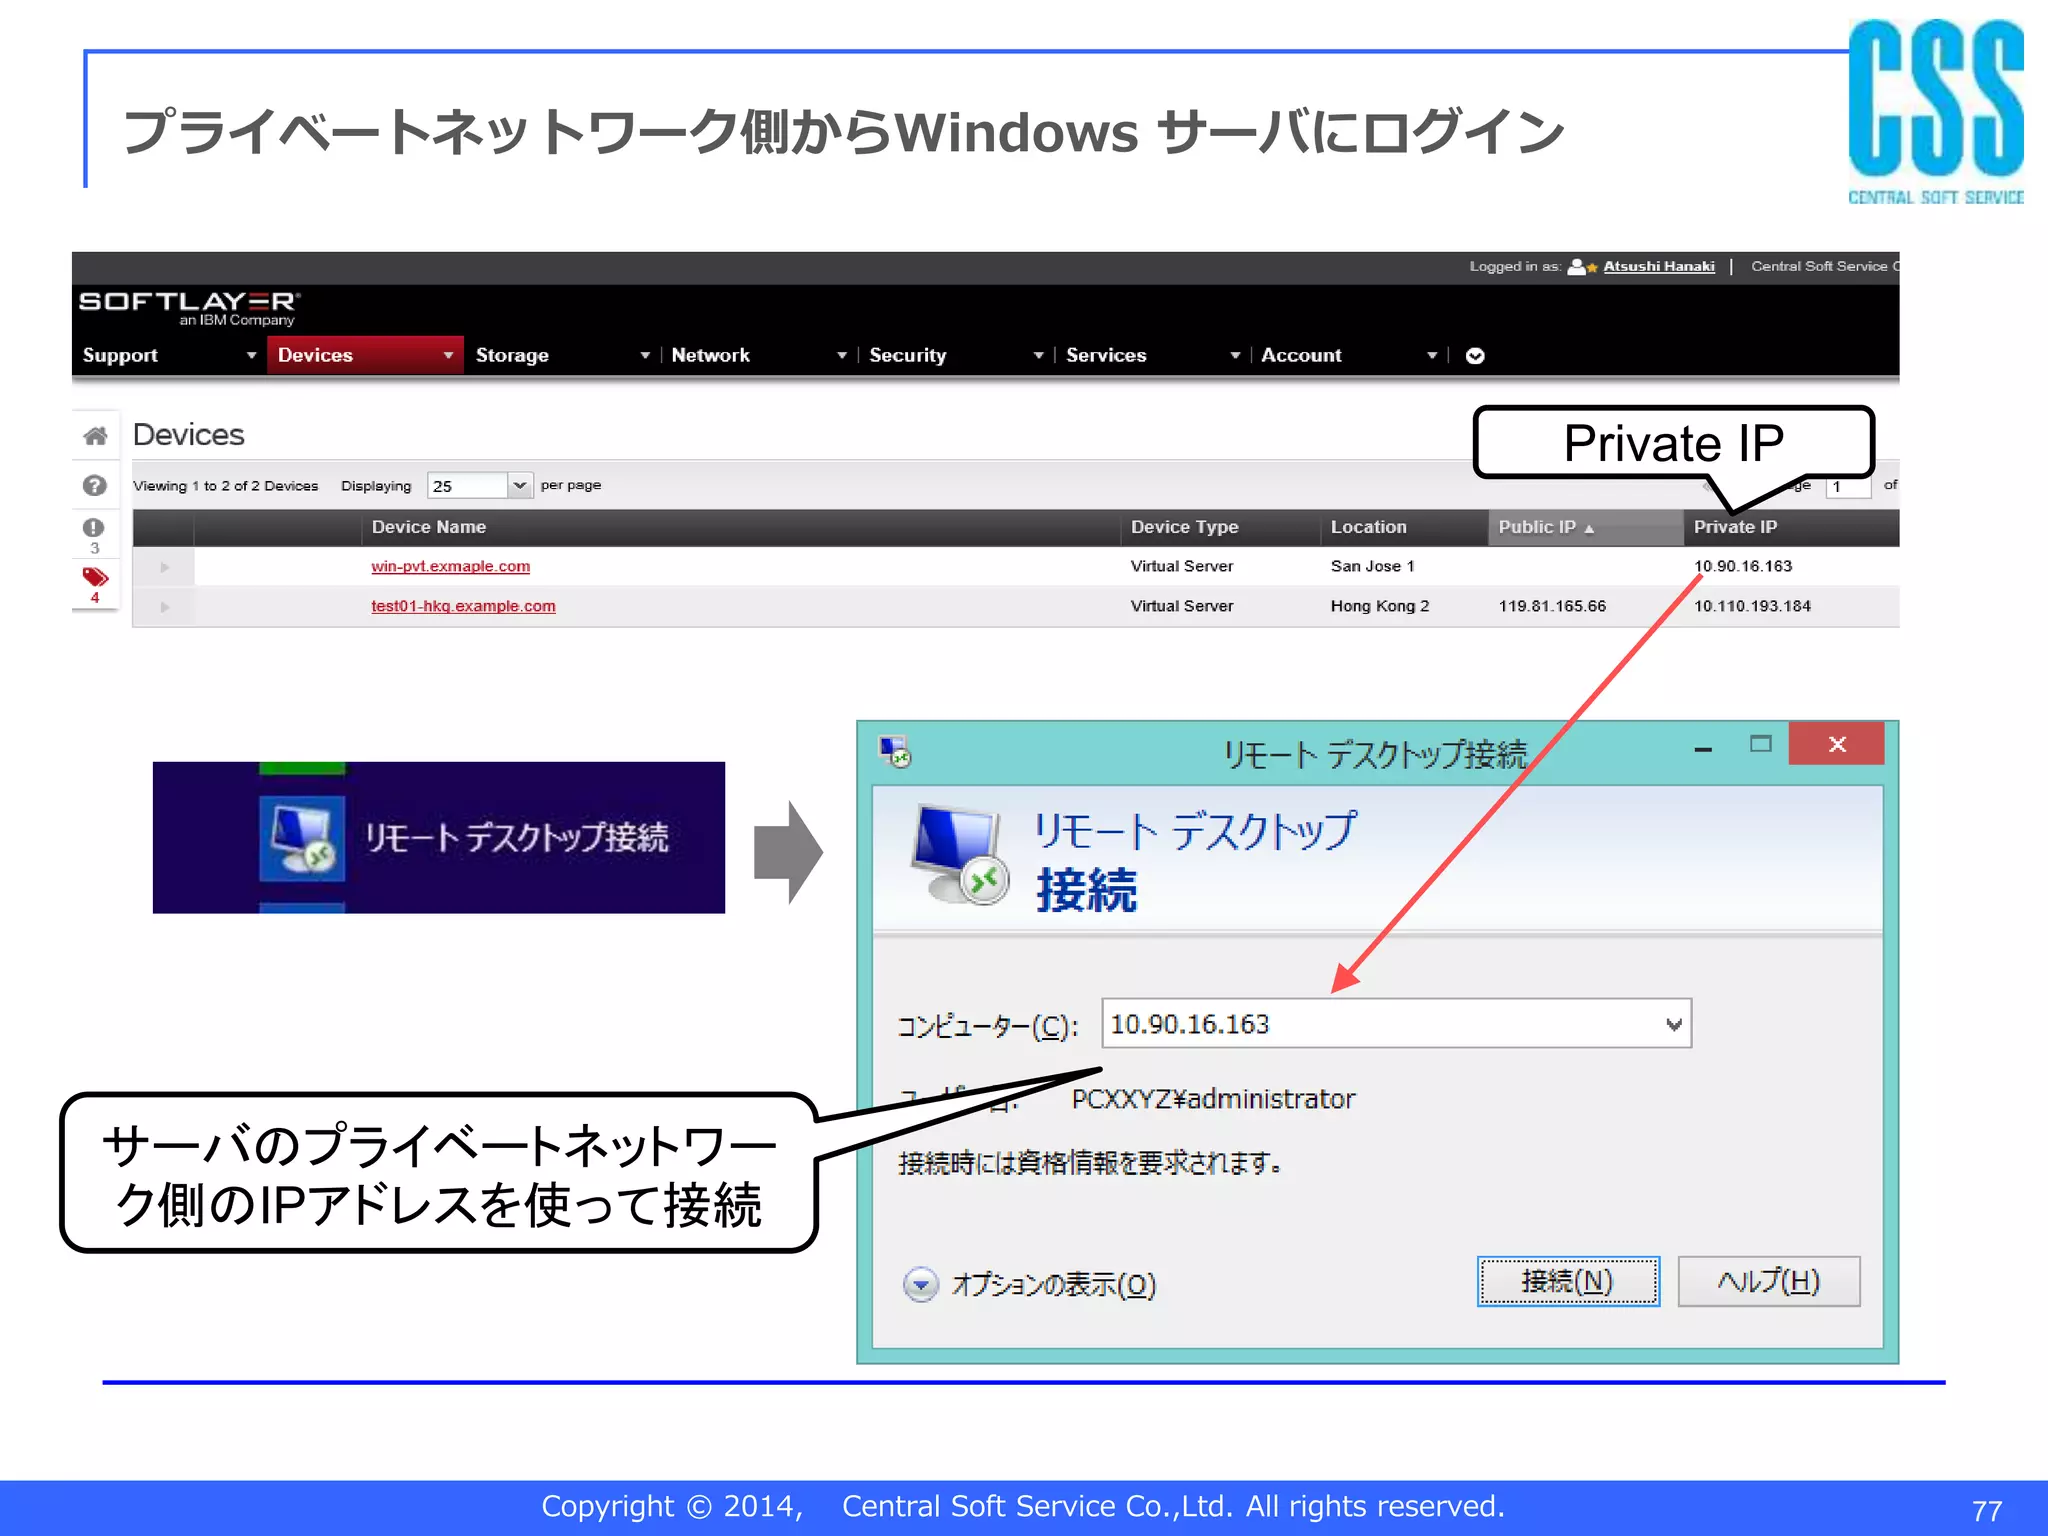Expand the Security menu arrow
The image size is (2048, 1536).
(1039, 356)
